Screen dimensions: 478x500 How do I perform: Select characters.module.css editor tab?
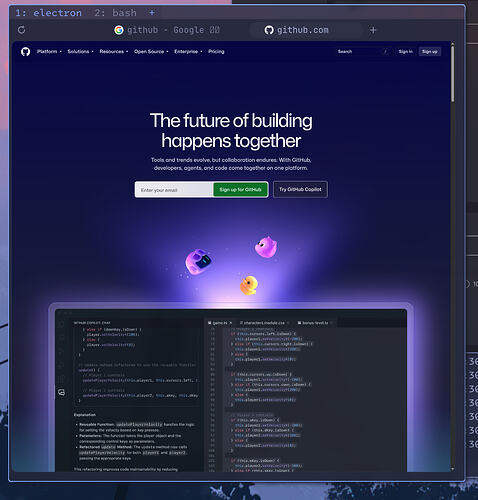coord(265,323)
